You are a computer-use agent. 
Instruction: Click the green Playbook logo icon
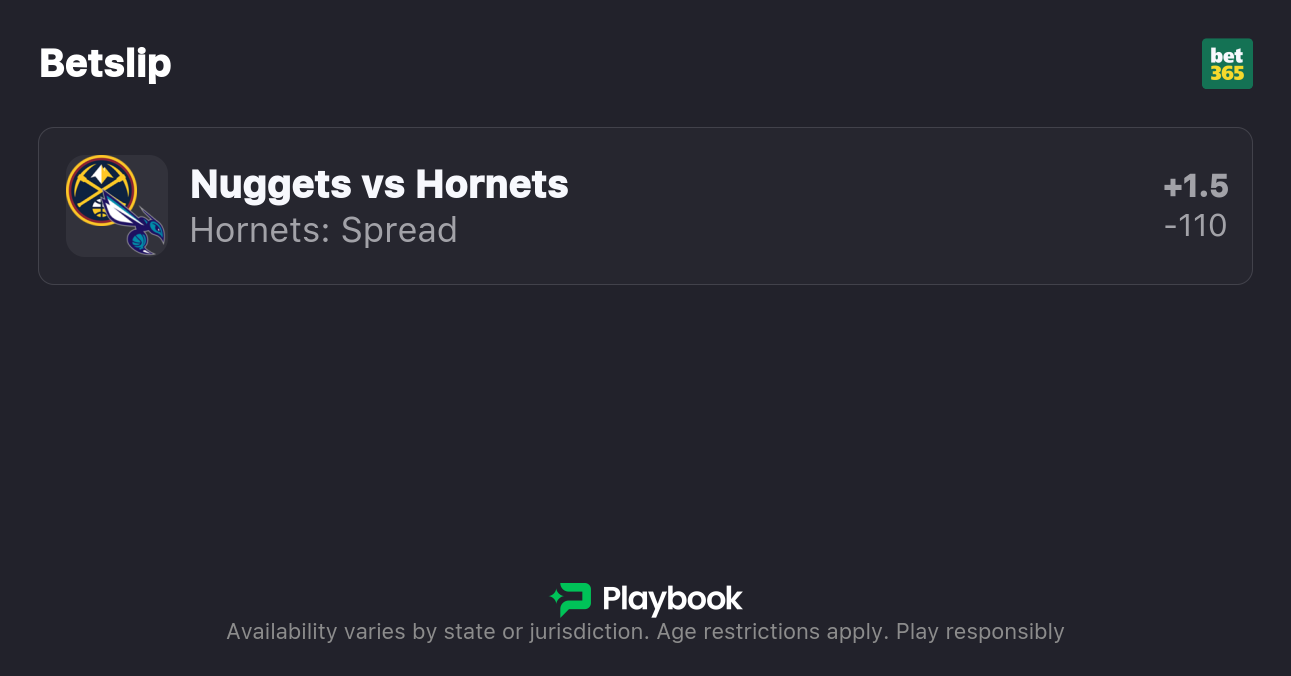click(572, 599)
